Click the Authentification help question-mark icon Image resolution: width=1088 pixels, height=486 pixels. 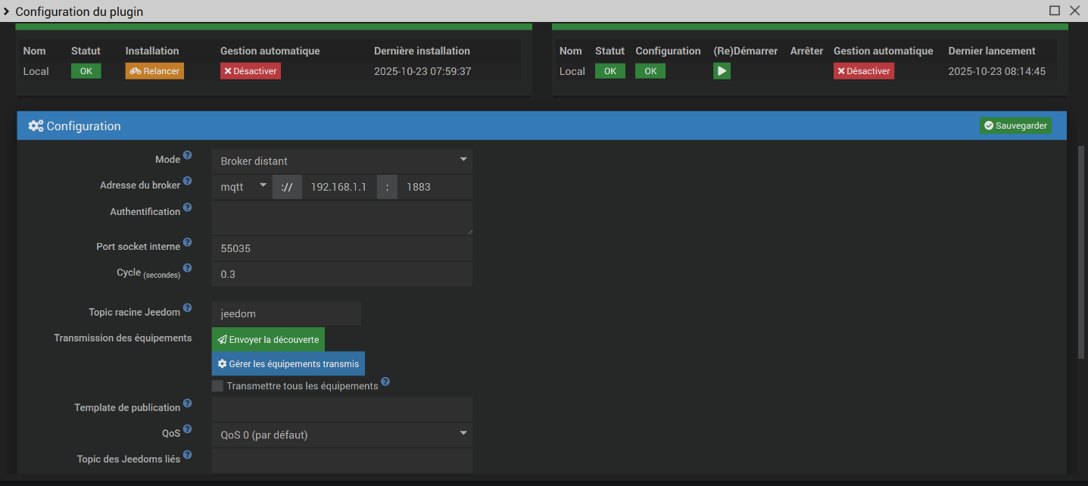click(187, 208)
